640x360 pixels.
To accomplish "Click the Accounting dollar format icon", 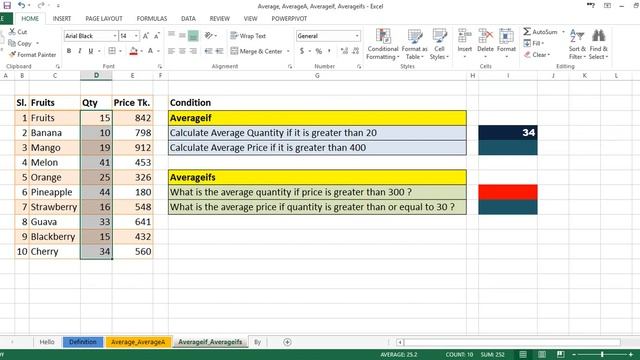I will point(302,51).
